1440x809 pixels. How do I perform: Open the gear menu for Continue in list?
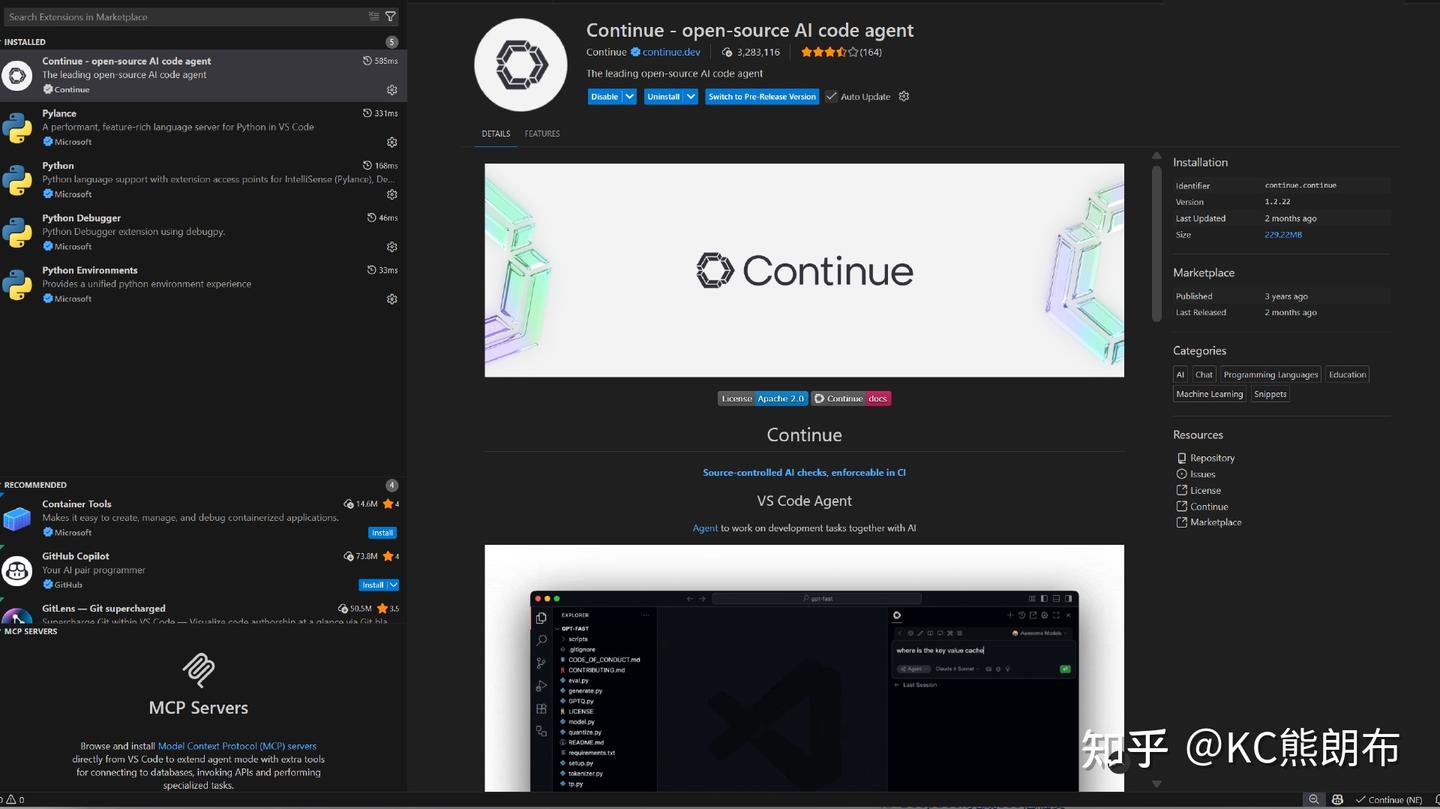point(392,90)
